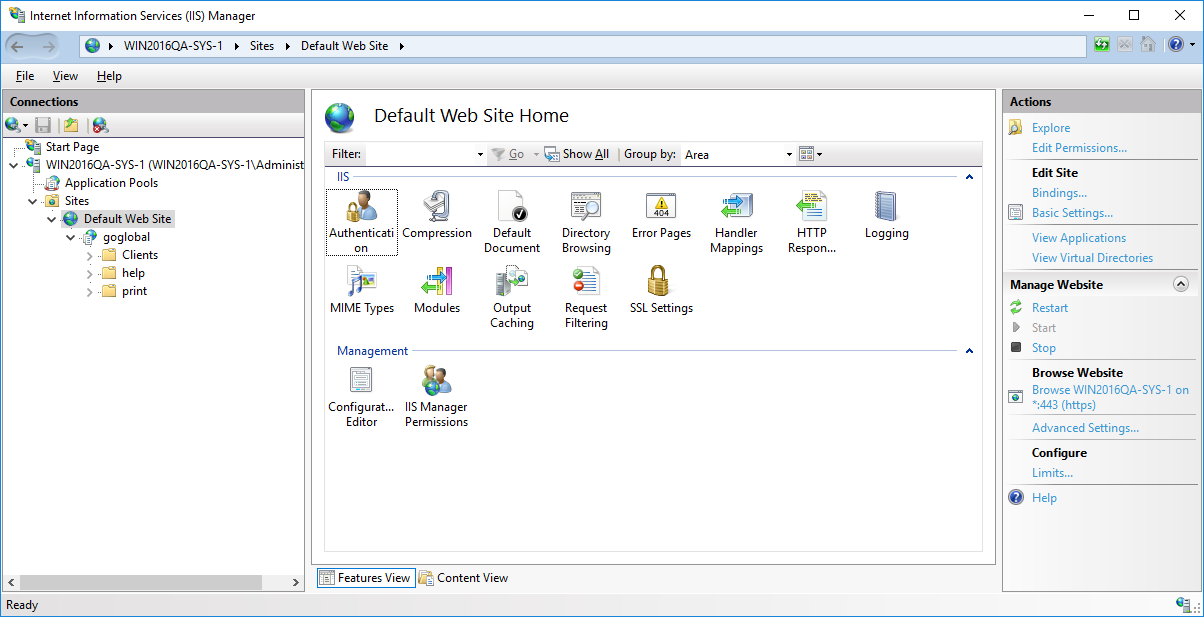Screen dimensions: 1204x617
Task: Click Browse WIN2016QA-SYS-1 on *:443 link
Action: [1110, 398]
